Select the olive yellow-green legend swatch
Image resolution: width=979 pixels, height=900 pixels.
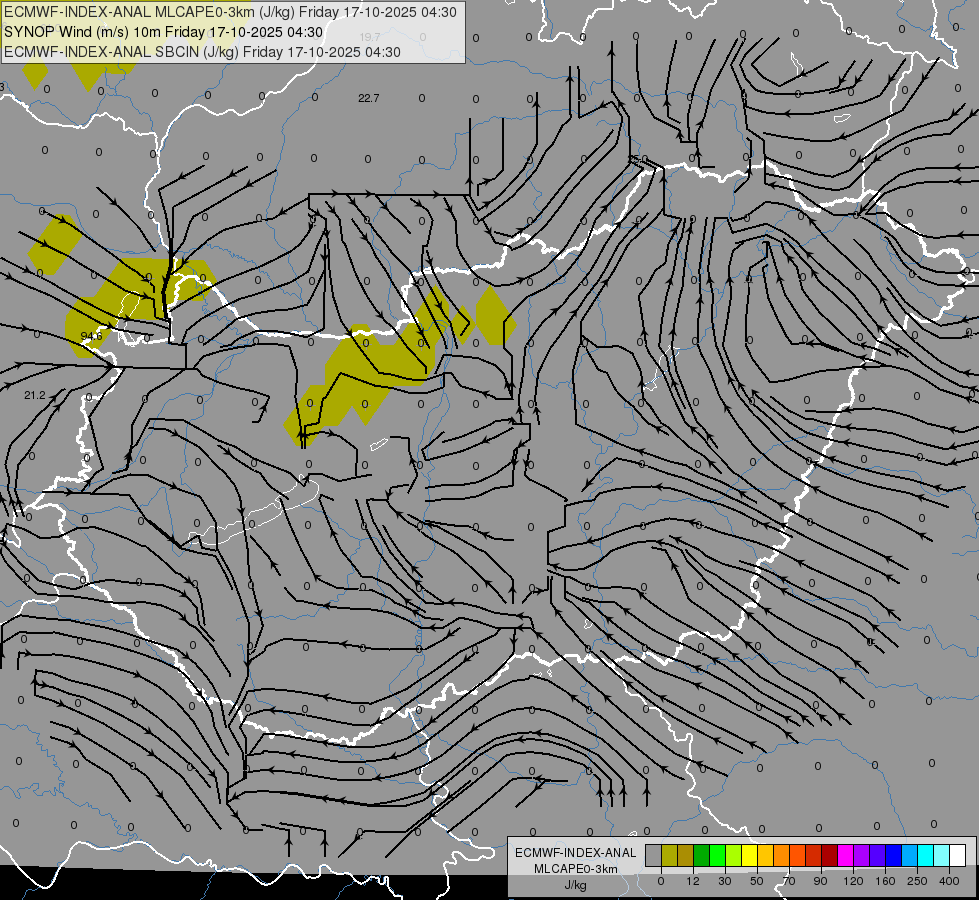669,855
